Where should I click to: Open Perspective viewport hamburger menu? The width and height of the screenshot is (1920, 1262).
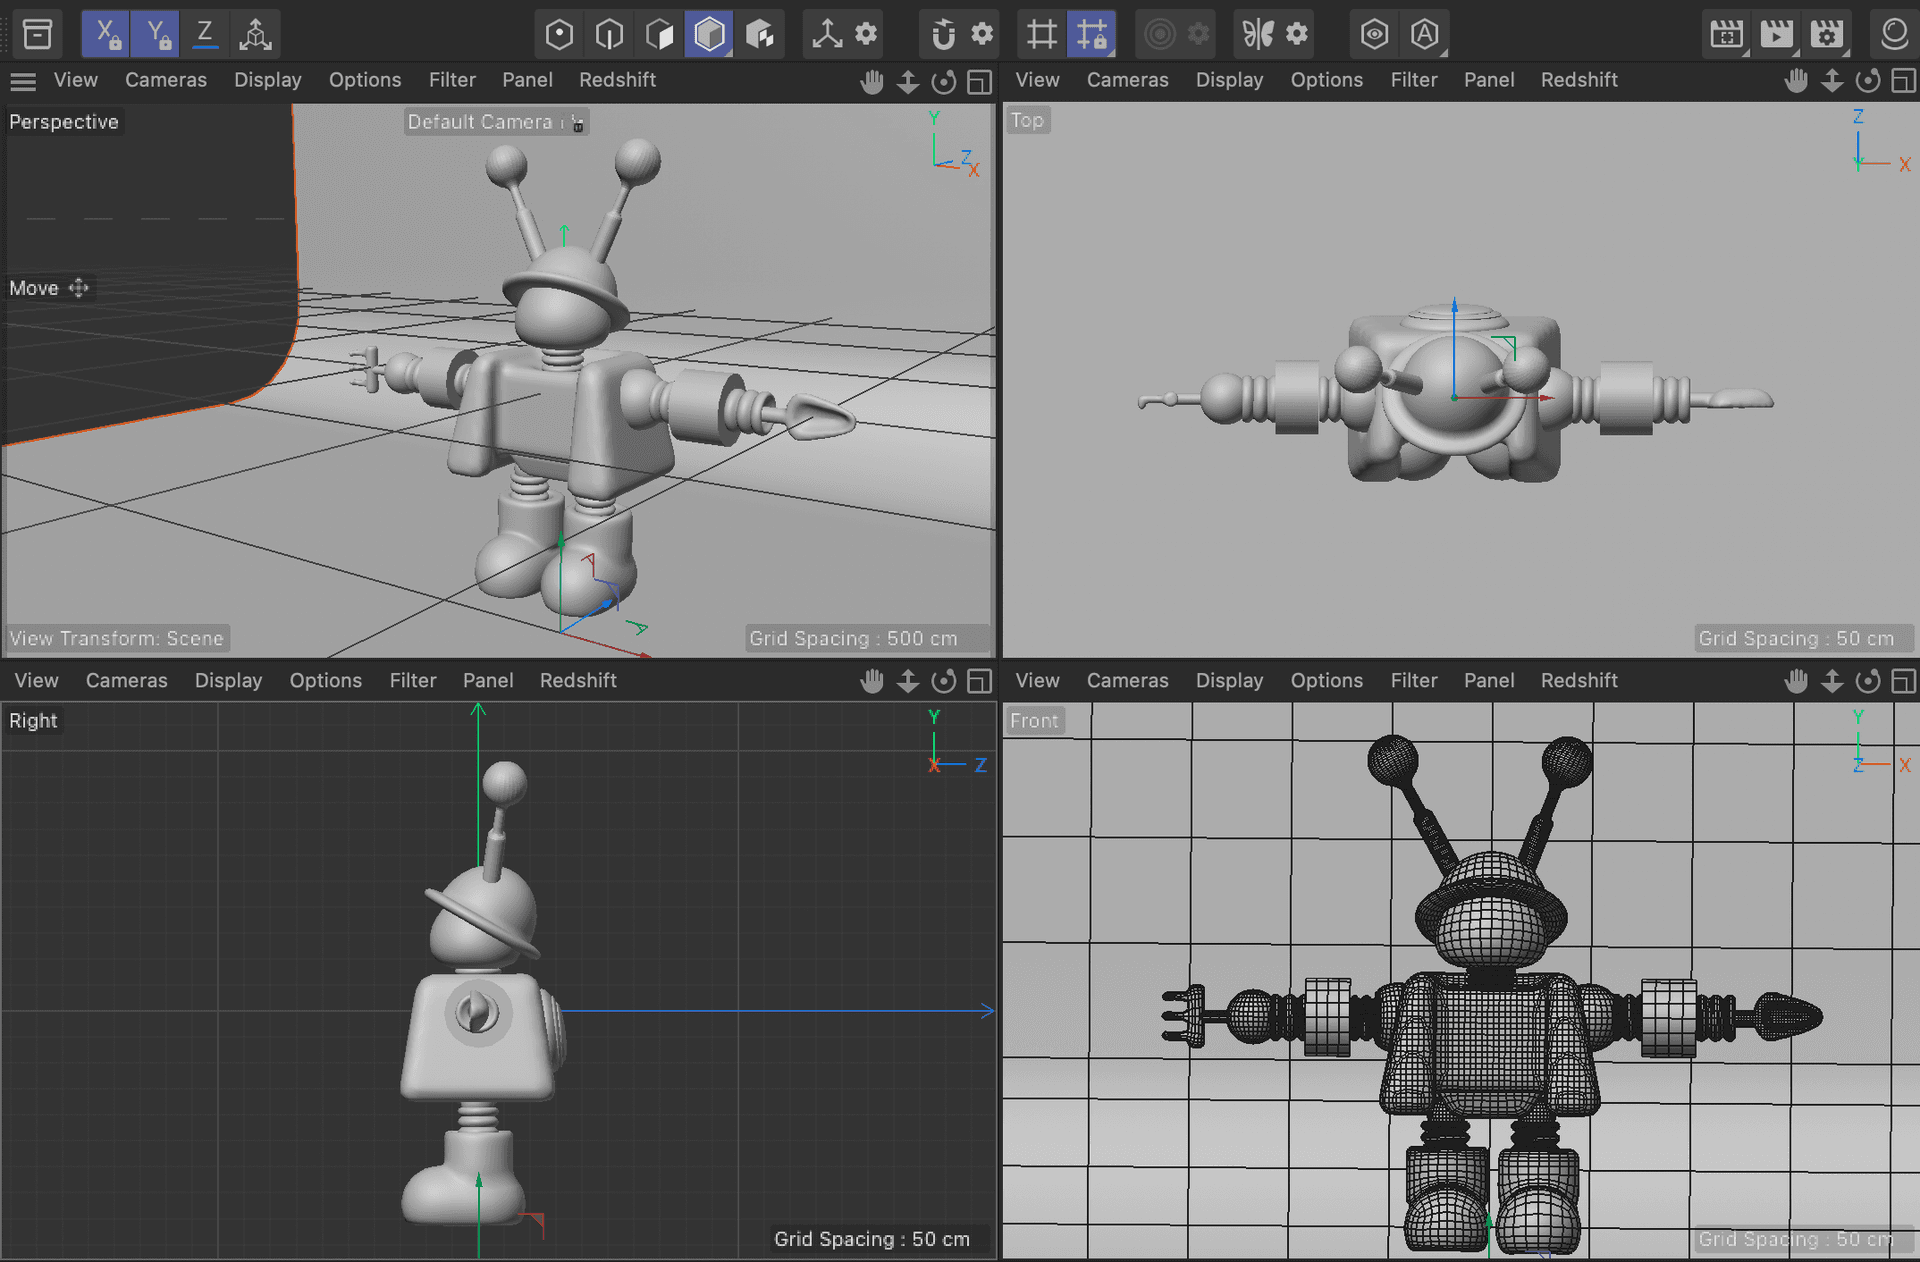point(23,81)
